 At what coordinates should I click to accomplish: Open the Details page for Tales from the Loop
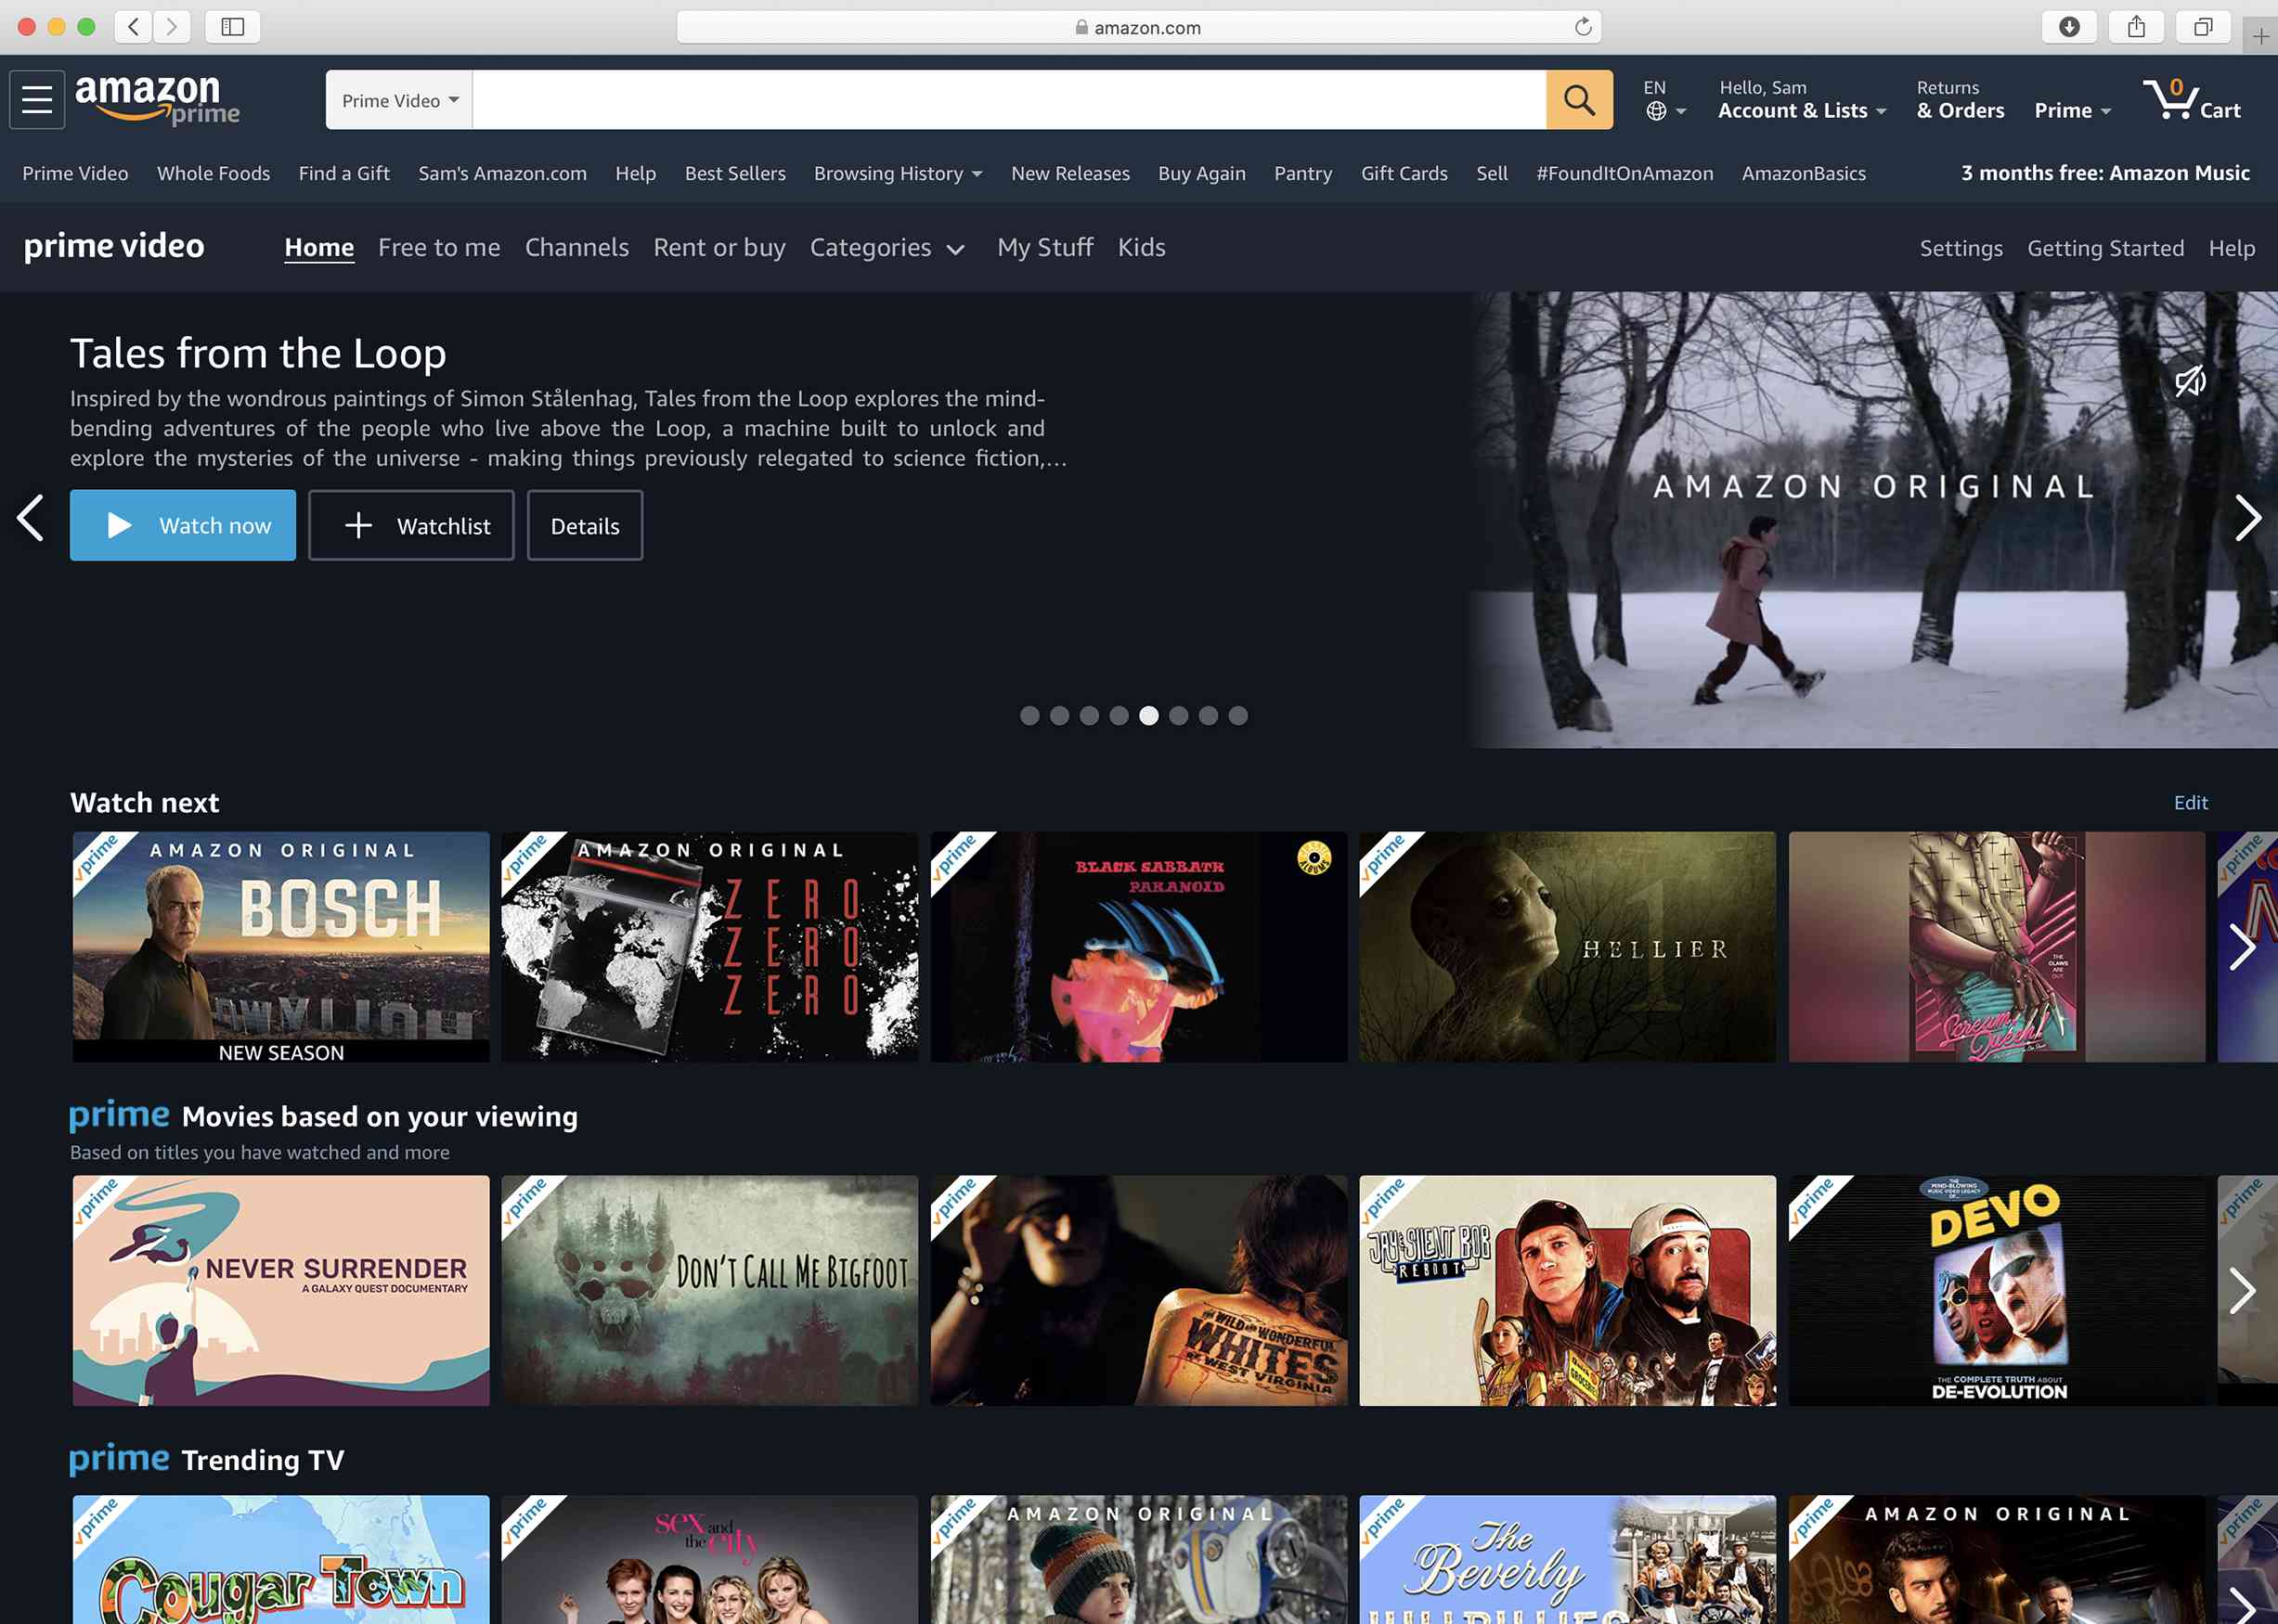(586, 523)
